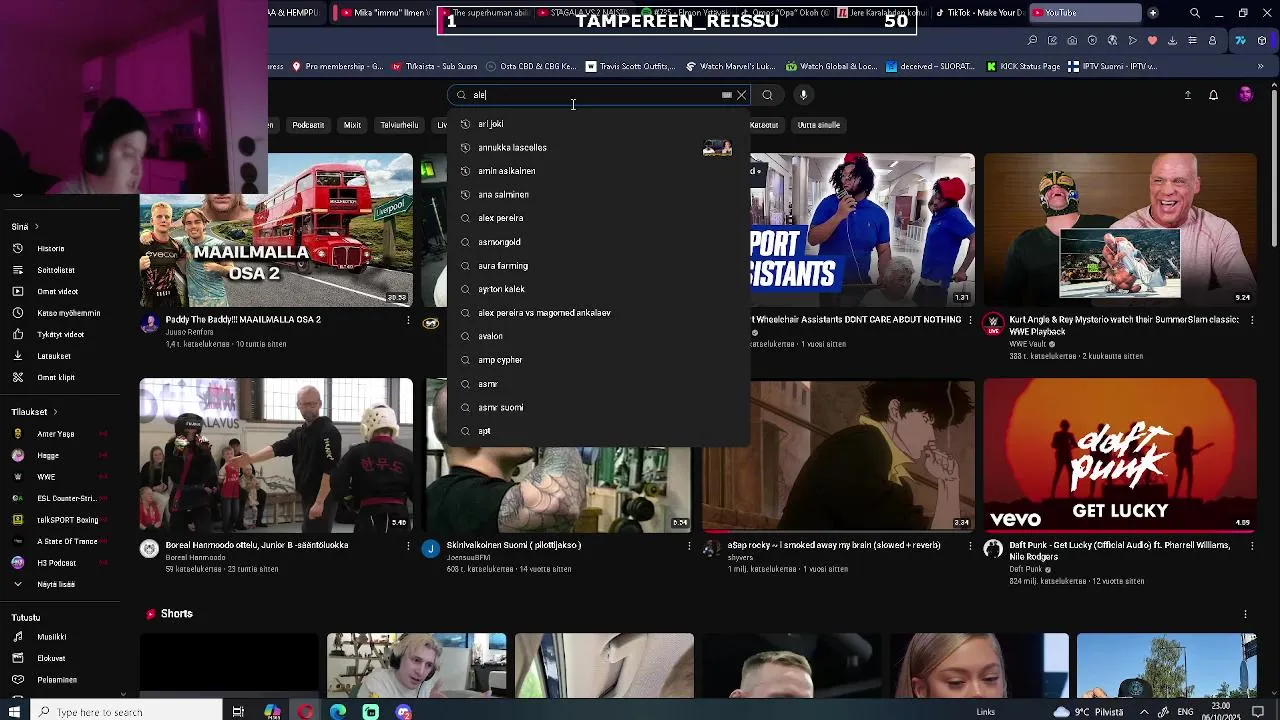The width and height of the screenshot is (1280, 720).
Task: Open Microsoft Edge from taskbar
Action: [x=338, y=712]
